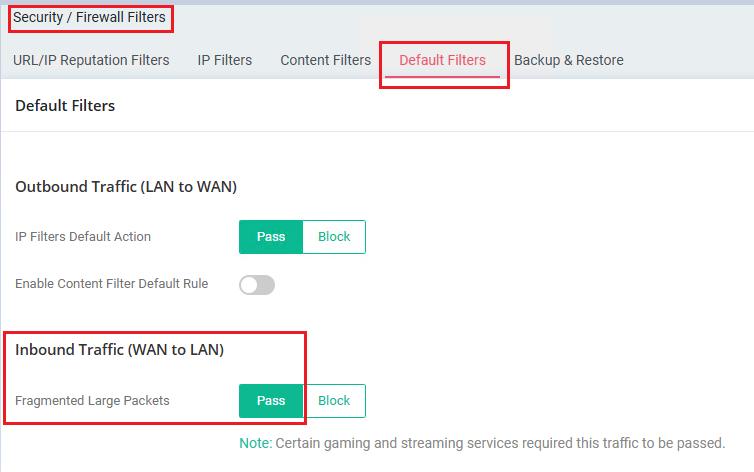
Task: Choose Pass for Fragmented Large Packets
Action: click(271, 401)
